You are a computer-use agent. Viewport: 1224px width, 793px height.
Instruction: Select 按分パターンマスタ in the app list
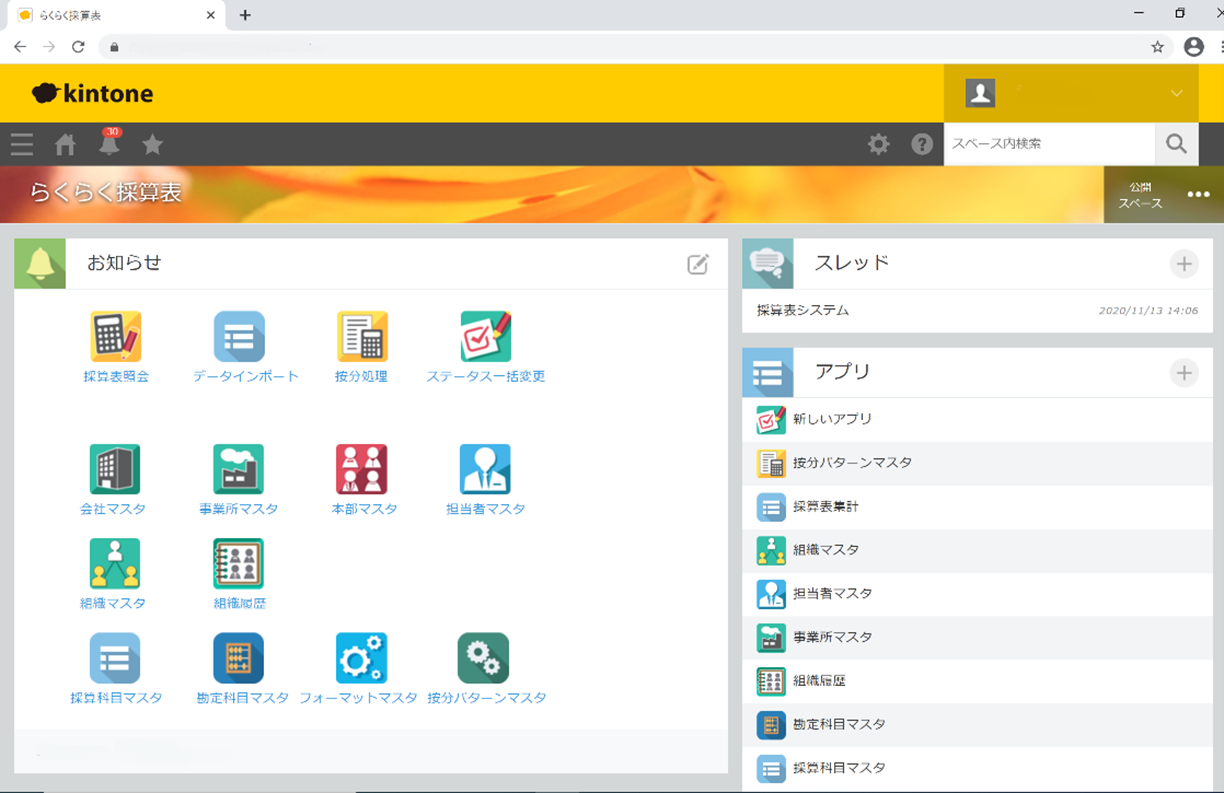[852, 463]
